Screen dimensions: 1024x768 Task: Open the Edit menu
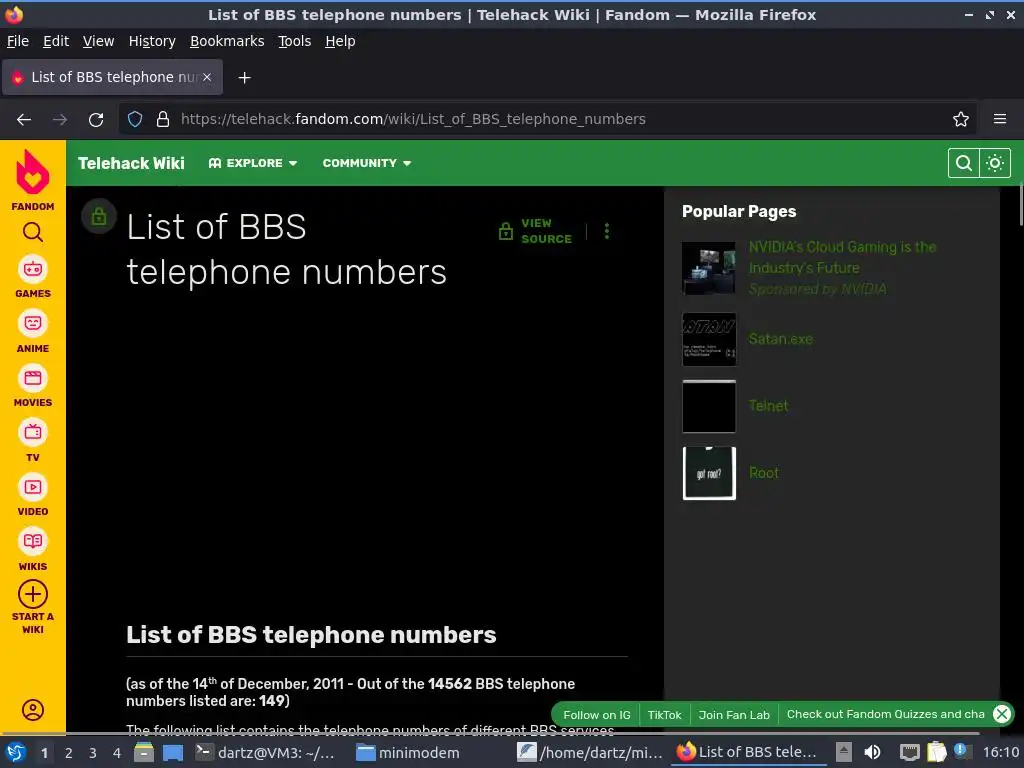pos(56,41)
